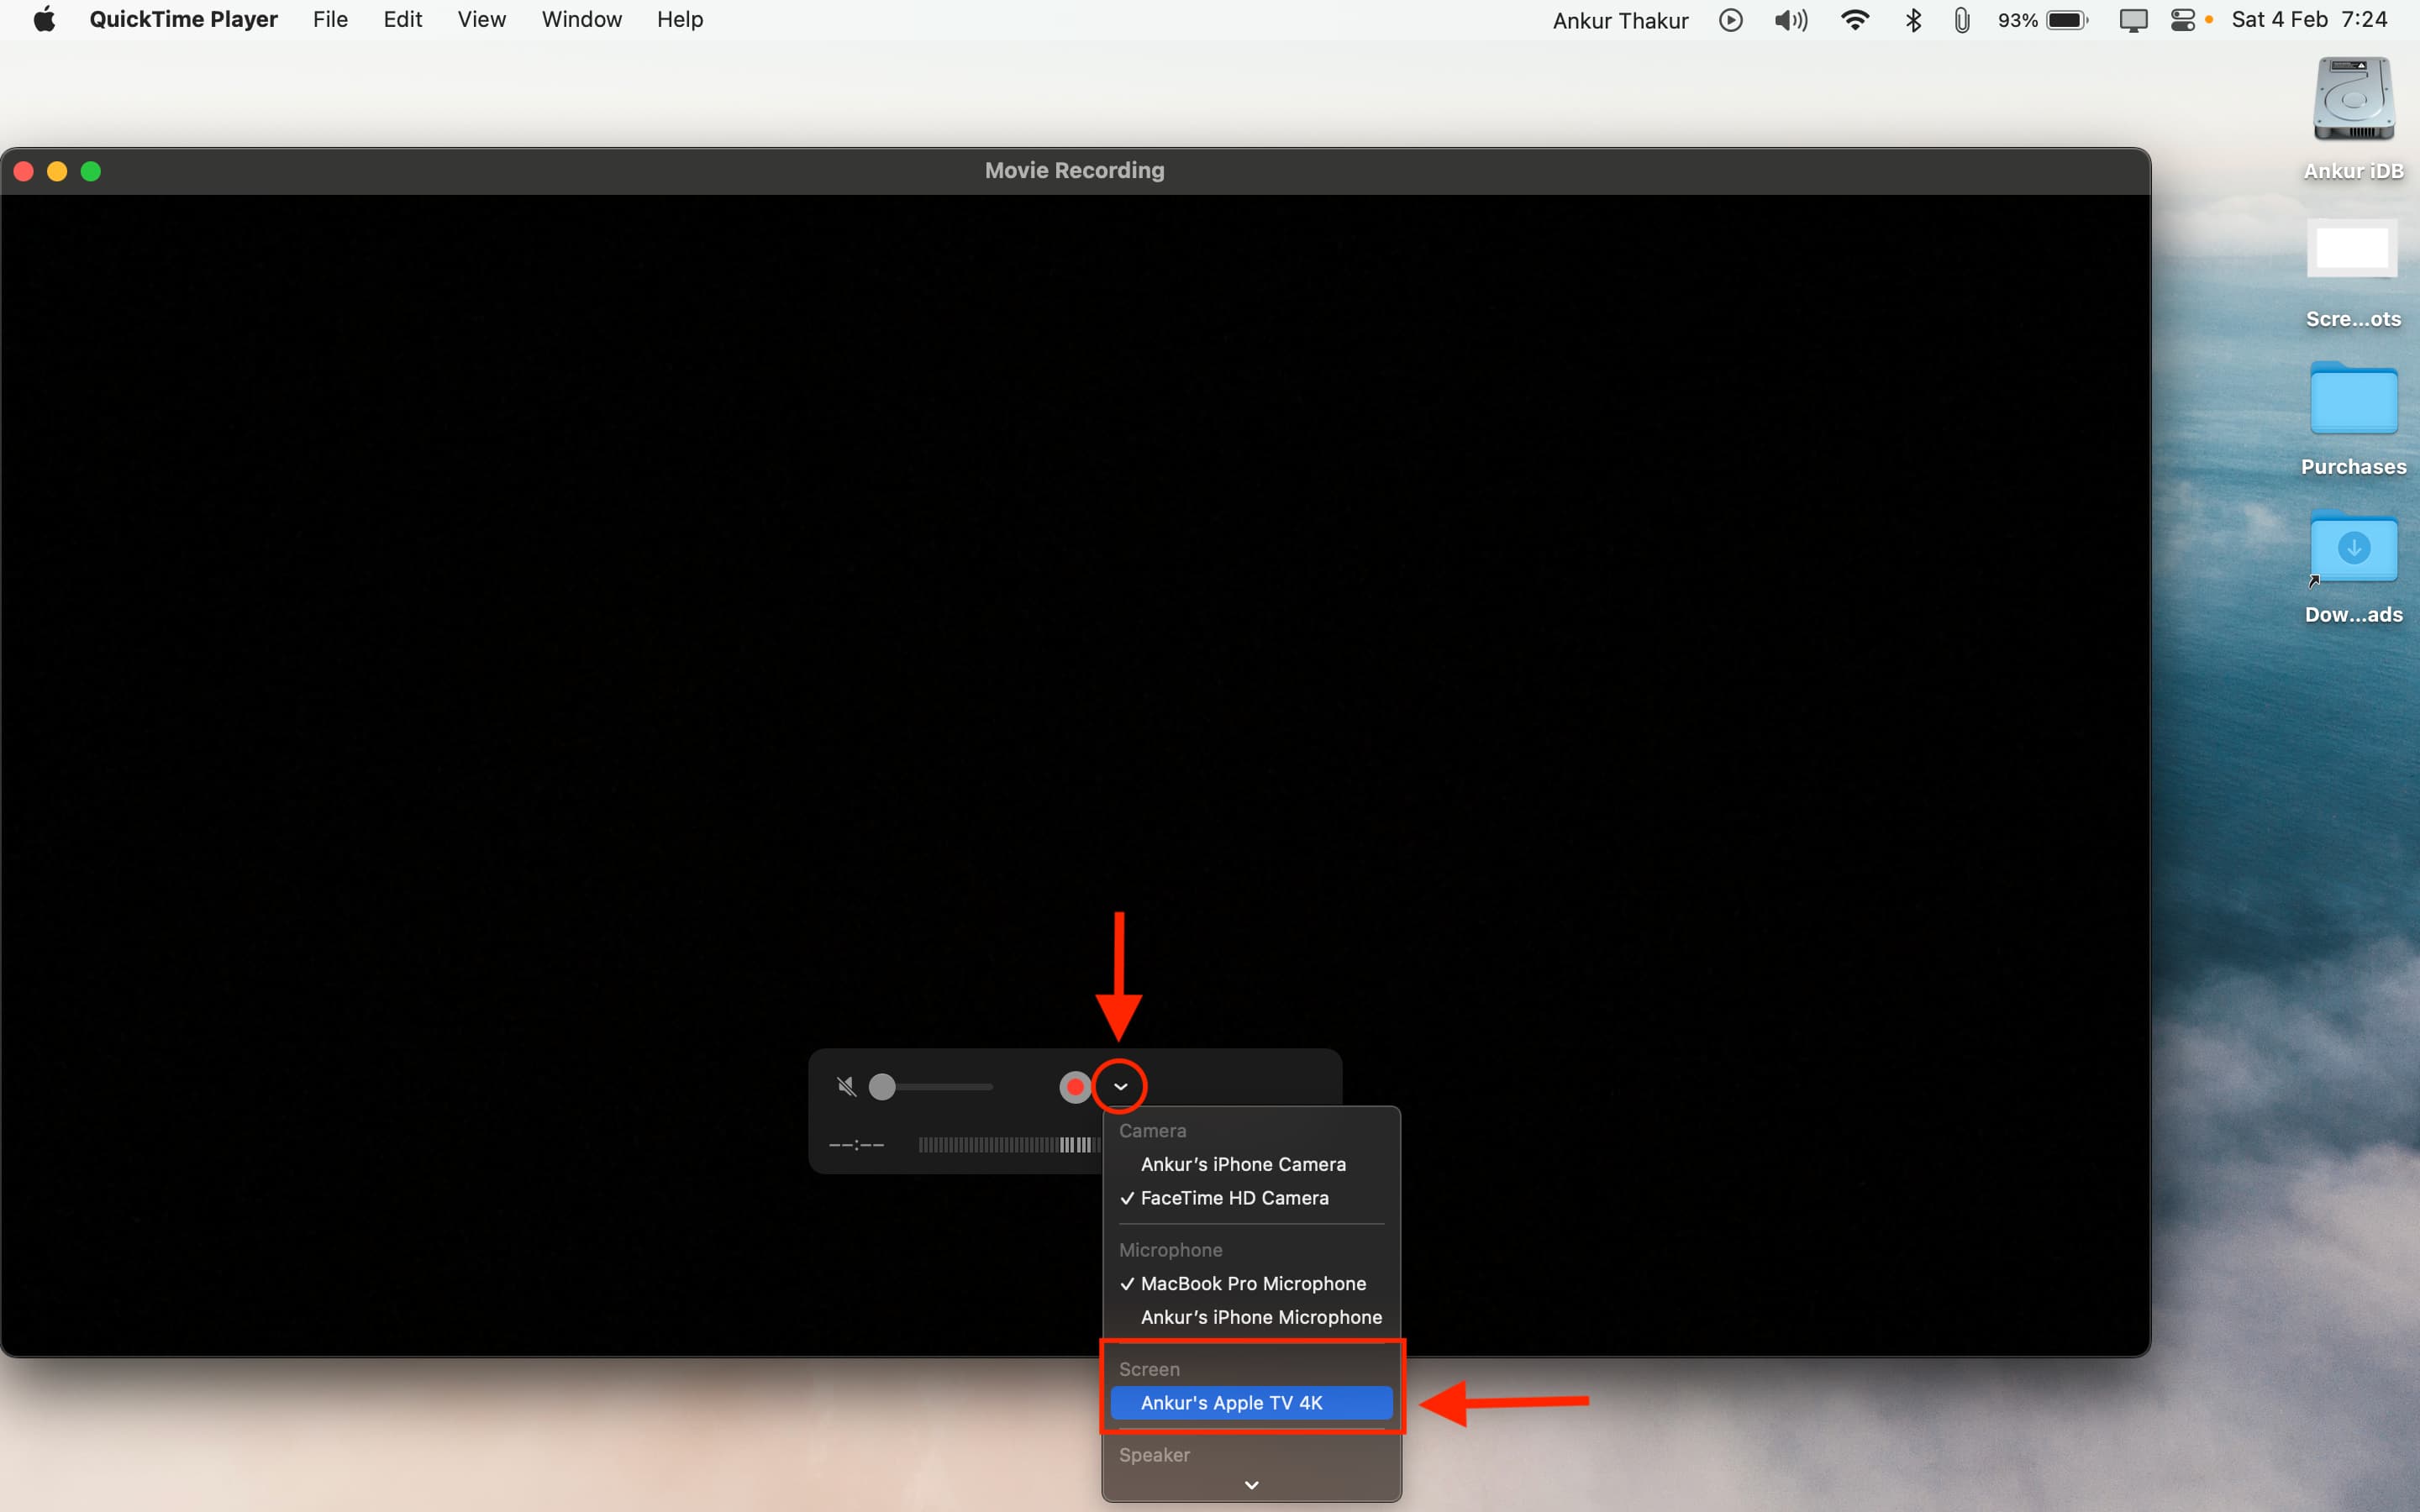Image resolution: width=2420 pixels, height=1512 pixels.
Task: Click the Bluetooth status icon
Action: click(x=1913, y=20)
